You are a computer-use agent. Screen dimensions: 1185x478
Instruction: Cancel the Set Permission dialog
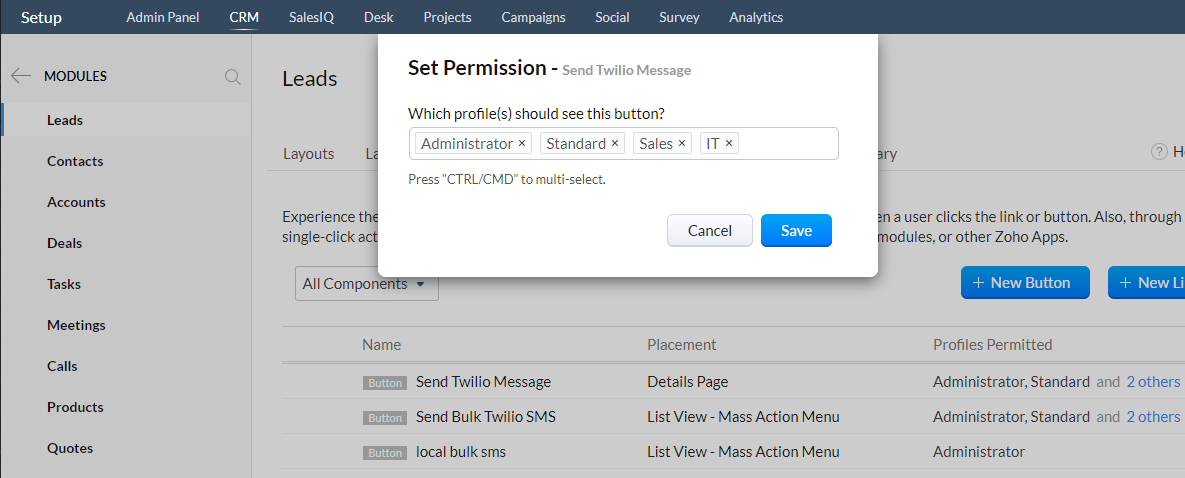[x=710, y=231]
